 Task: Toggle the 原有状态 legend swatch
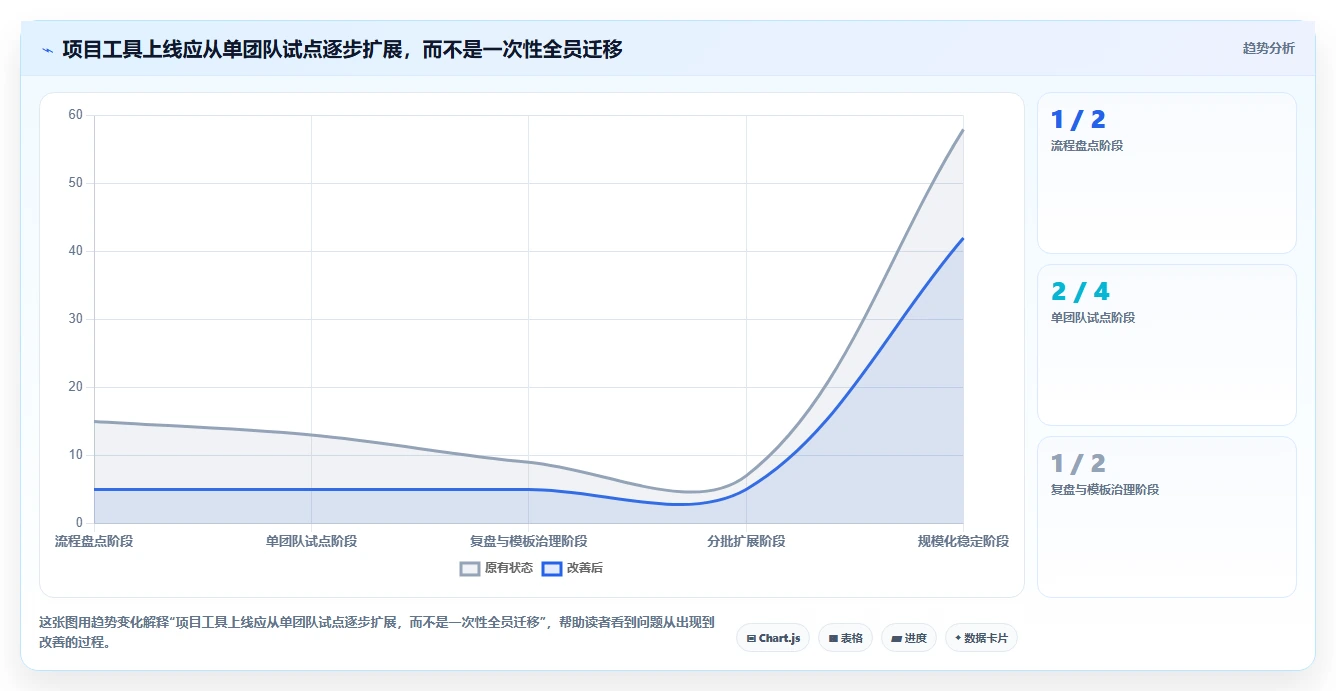point(470,568)
